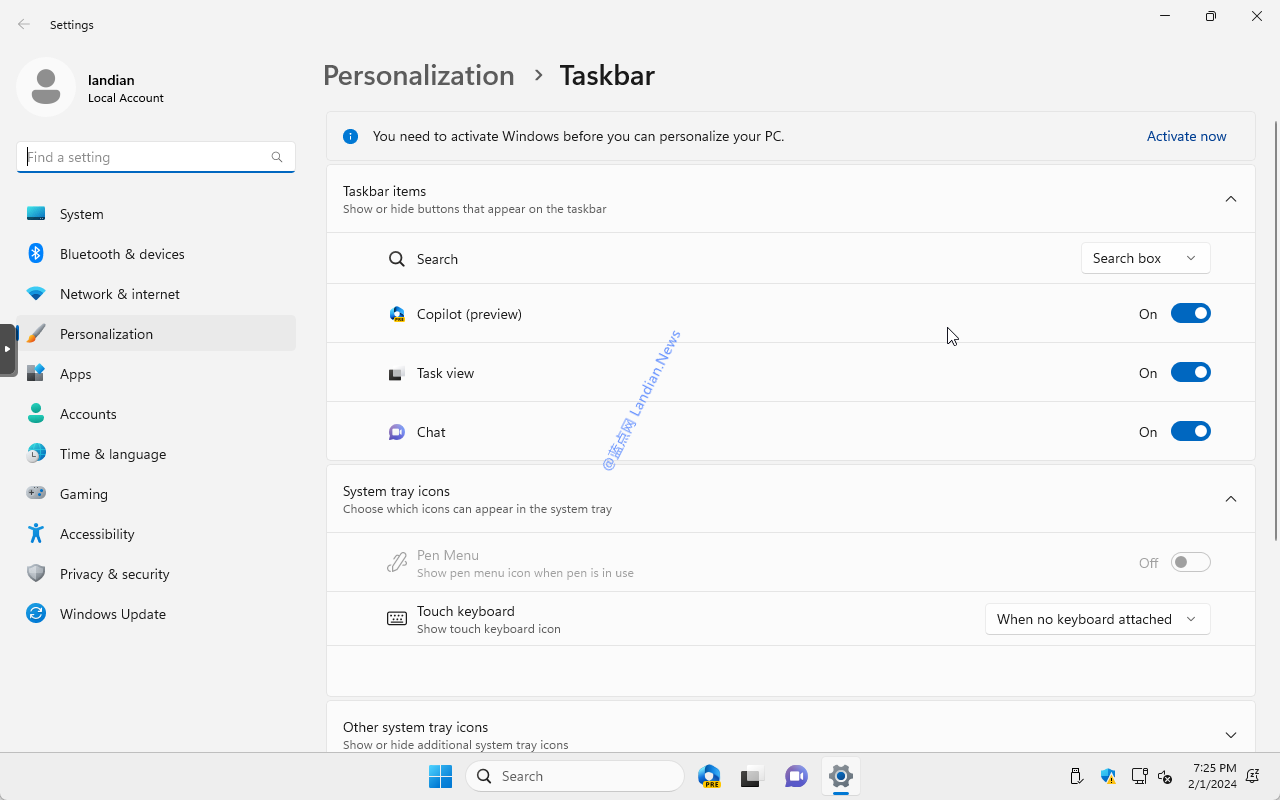The image size is (1280, 800).
Task: Toggle the Pen Menu switch
Action: [x=1191, y=562]
